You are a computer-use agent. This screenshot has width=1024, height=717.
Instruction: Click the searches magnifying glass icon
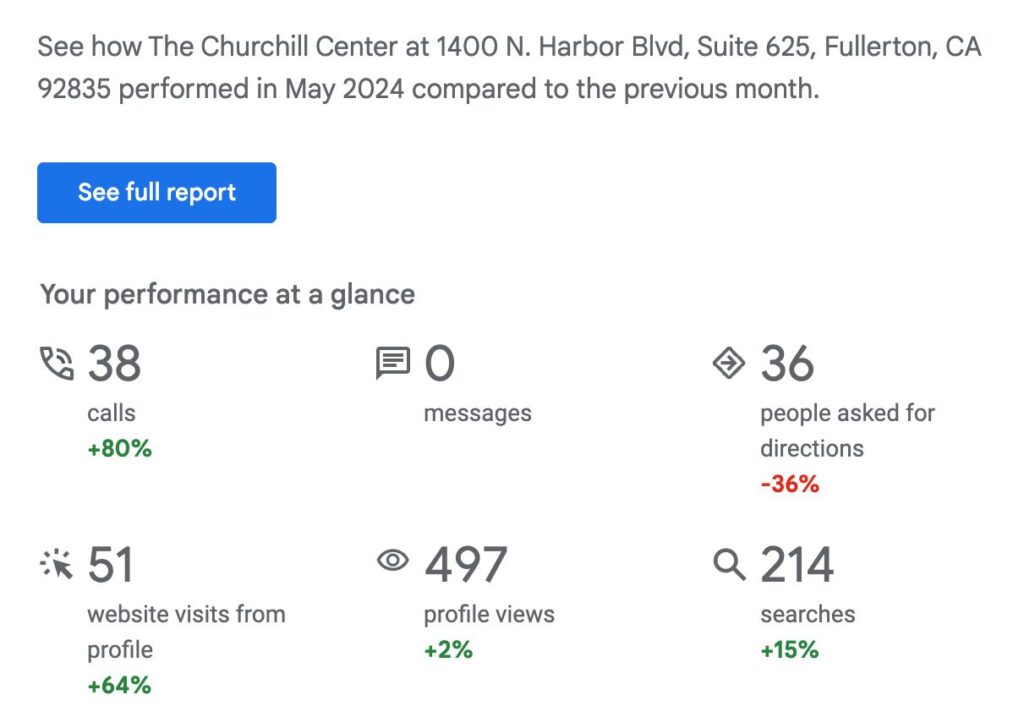(729, 565)
